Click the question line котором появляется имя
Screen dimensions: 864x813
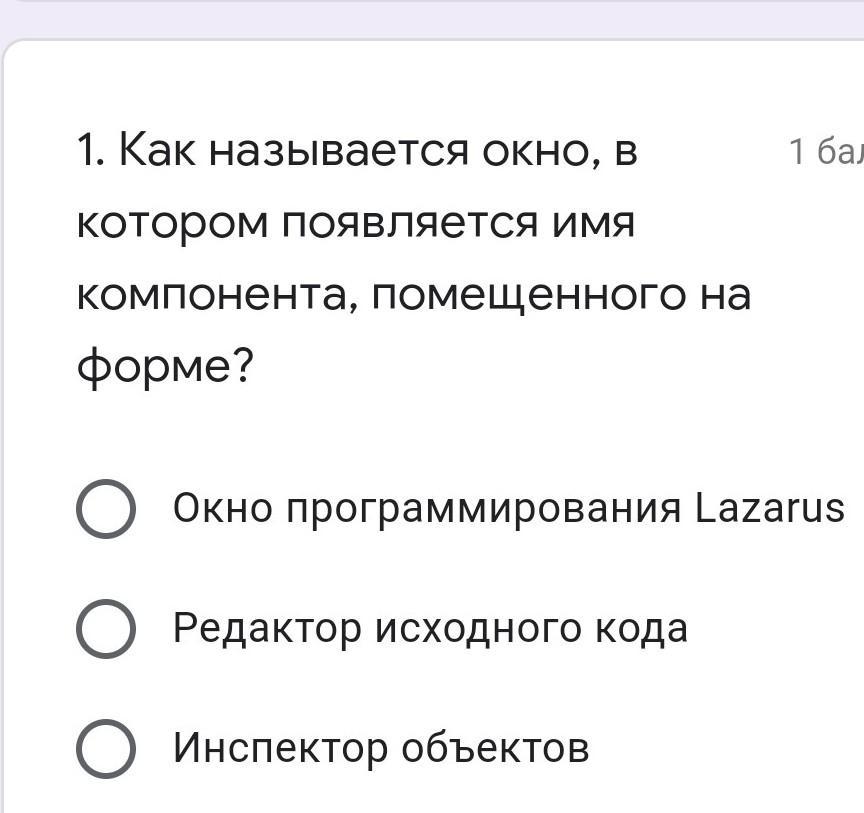coord(356,224)
